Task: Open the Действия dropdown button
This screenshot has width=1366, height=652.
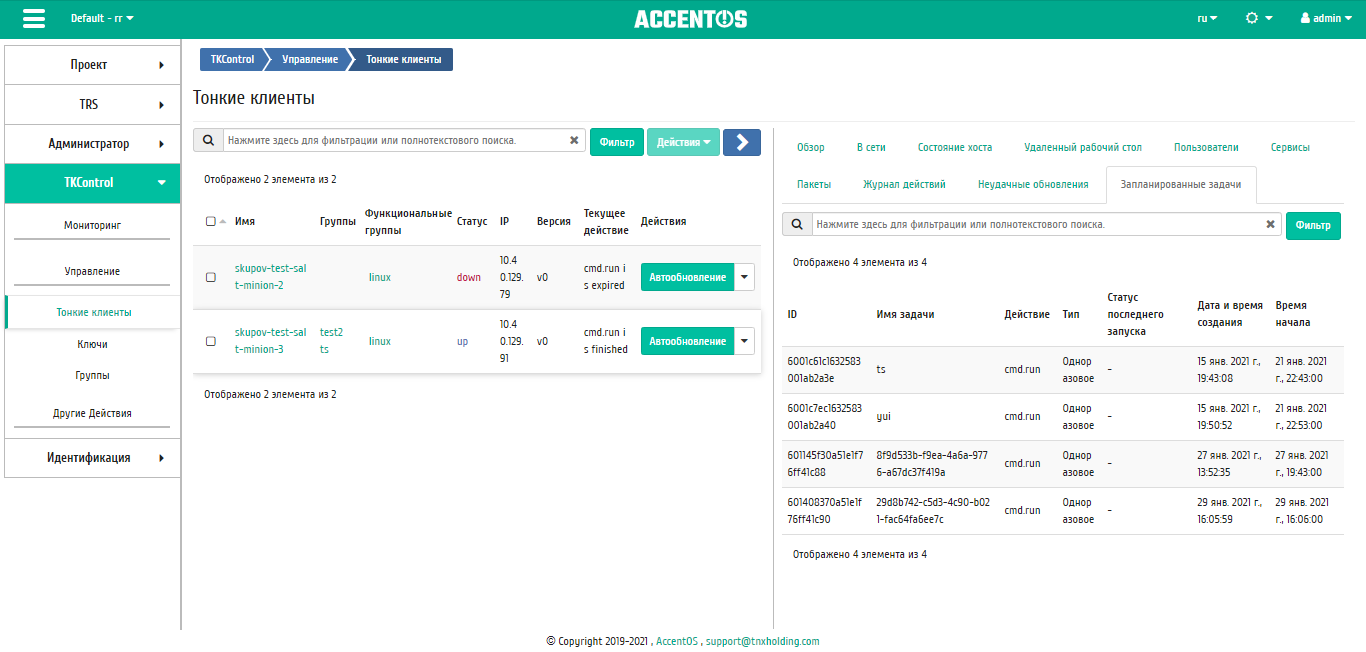Action: pos(684,142)
